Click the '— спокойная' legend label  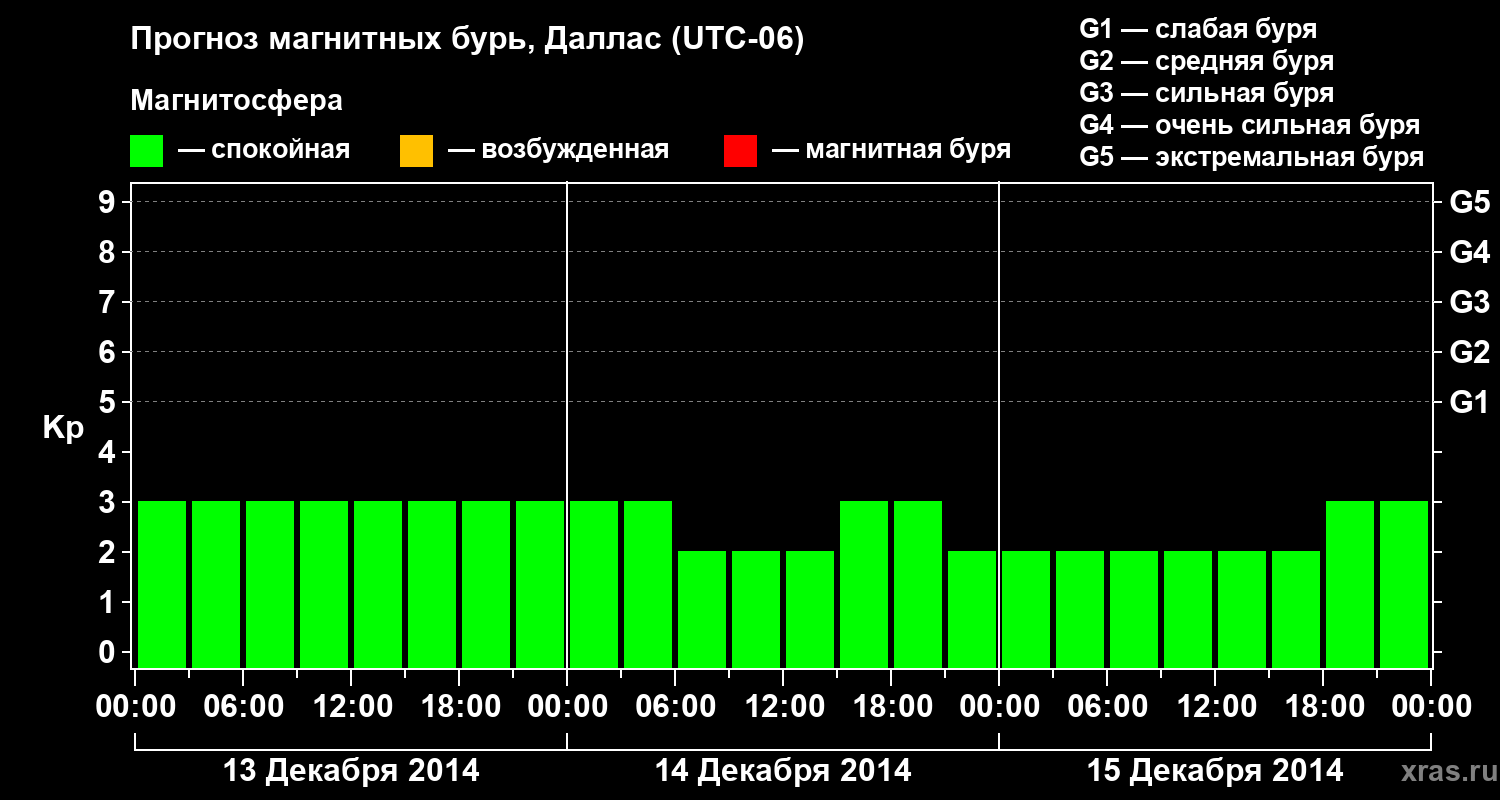click(264, 150)
